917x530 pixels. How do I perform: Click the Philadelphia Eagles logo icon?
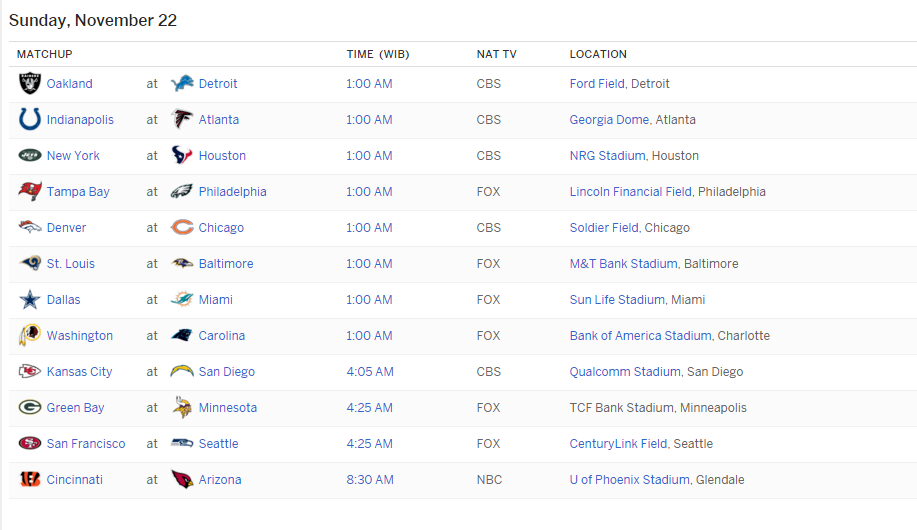(182, 192)
